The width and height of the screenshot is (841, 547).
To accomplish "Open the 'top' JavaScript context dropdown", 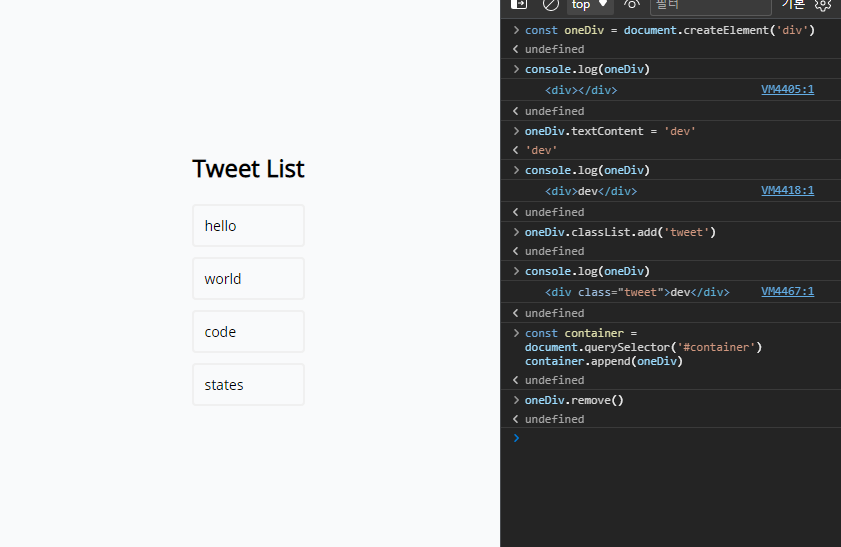I will (590, 5).
